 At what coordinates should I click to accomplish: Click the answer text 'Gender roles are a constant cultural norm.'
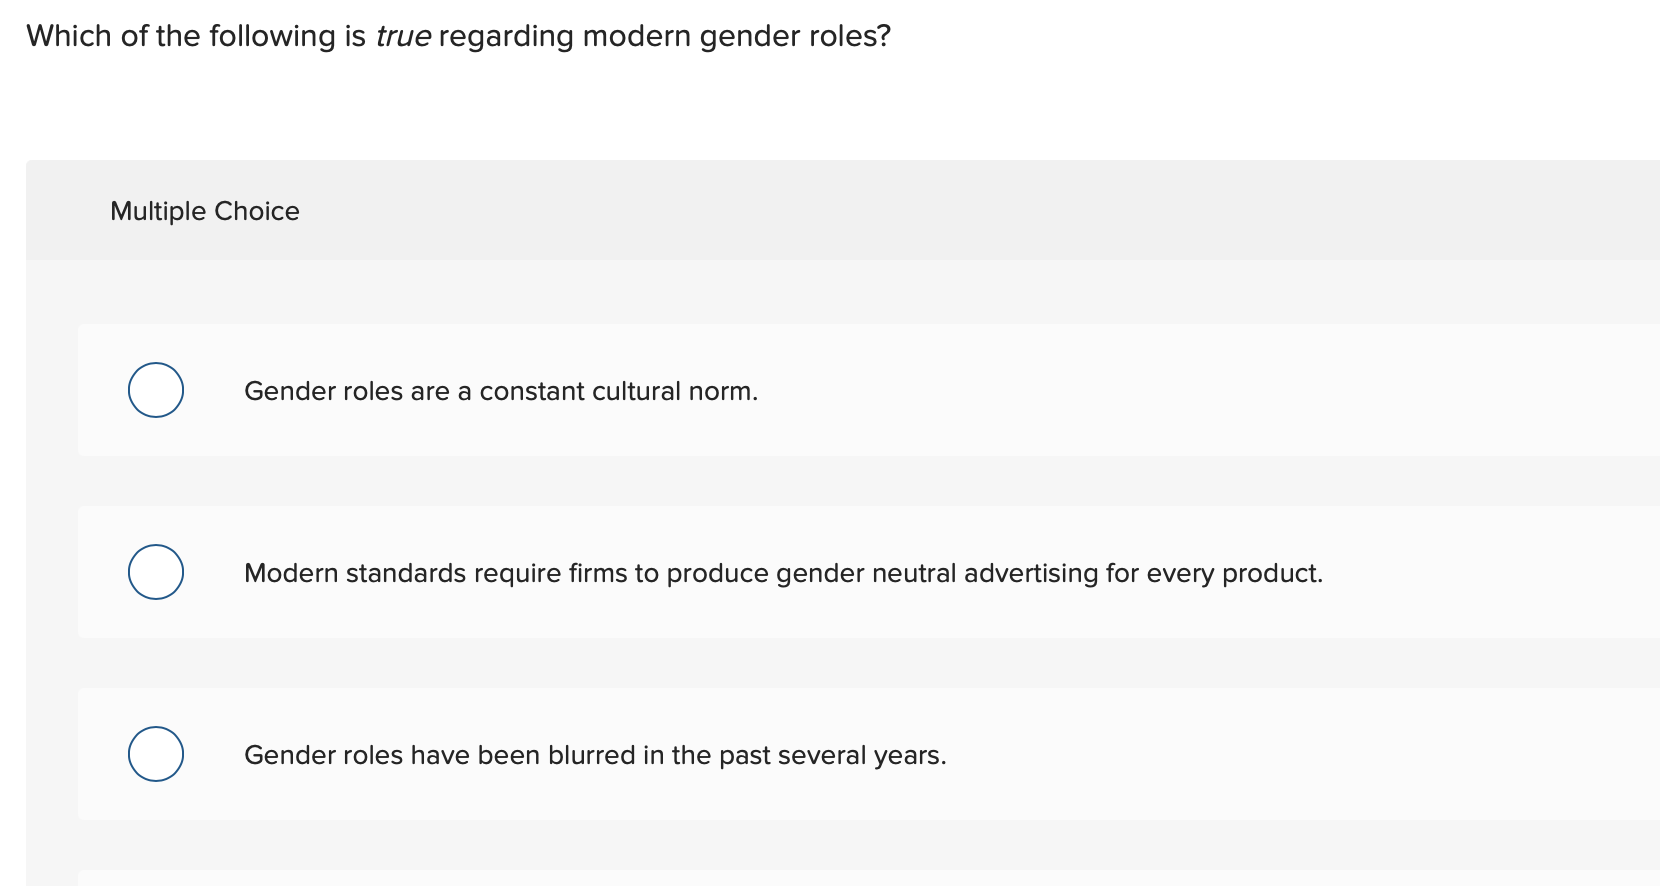[x=500, y=391]
